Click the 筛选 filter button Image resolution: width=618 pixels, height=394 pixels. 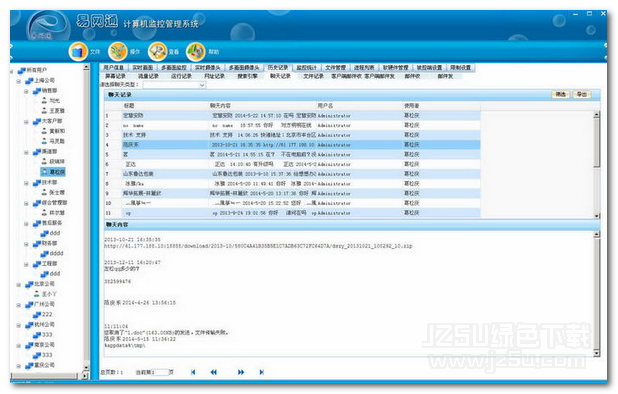[x=560, y=94]
